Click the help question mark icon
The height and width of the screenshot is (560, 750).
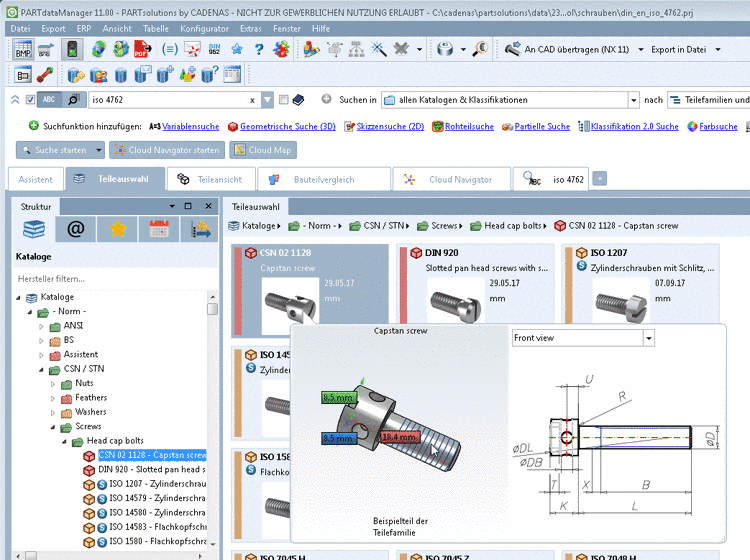pos(259,49)
